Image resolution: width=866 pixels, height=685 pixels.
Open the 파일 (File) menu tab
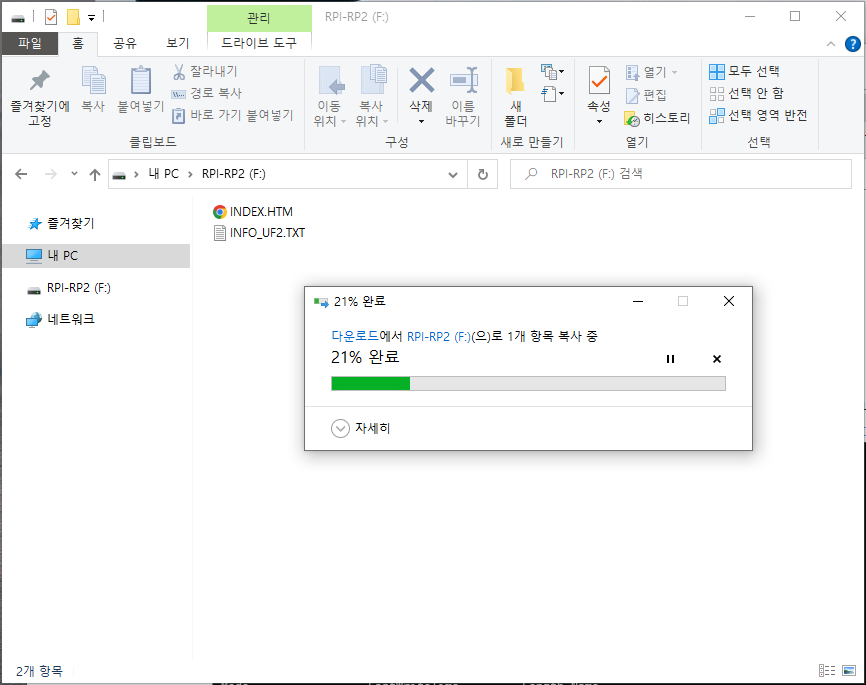[30, 43]
